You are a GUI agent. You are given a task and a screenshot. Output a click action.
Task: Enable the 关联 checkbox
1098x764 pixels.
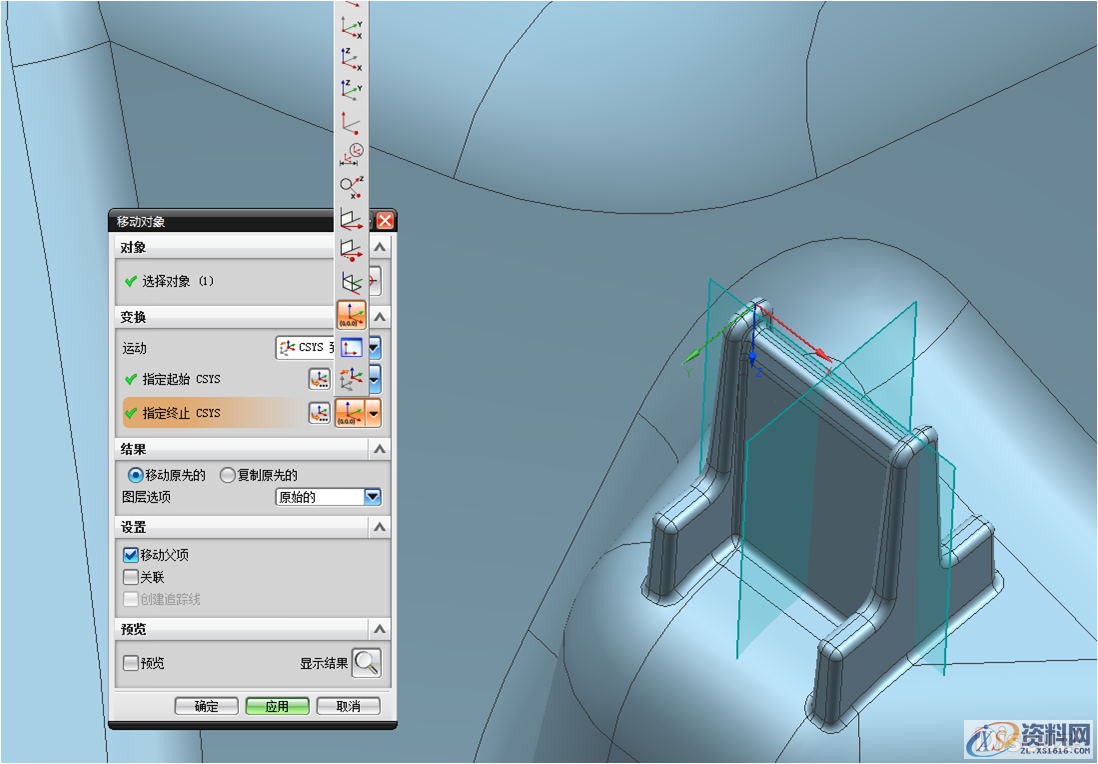(x=130, y=577)
